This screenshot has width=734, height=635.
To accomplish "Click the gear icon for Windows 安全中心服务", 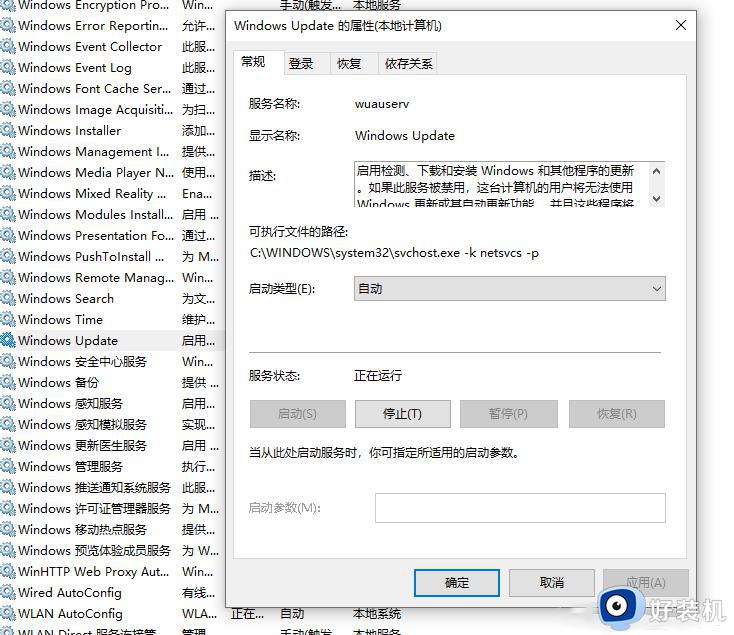I will pos(8,361).
